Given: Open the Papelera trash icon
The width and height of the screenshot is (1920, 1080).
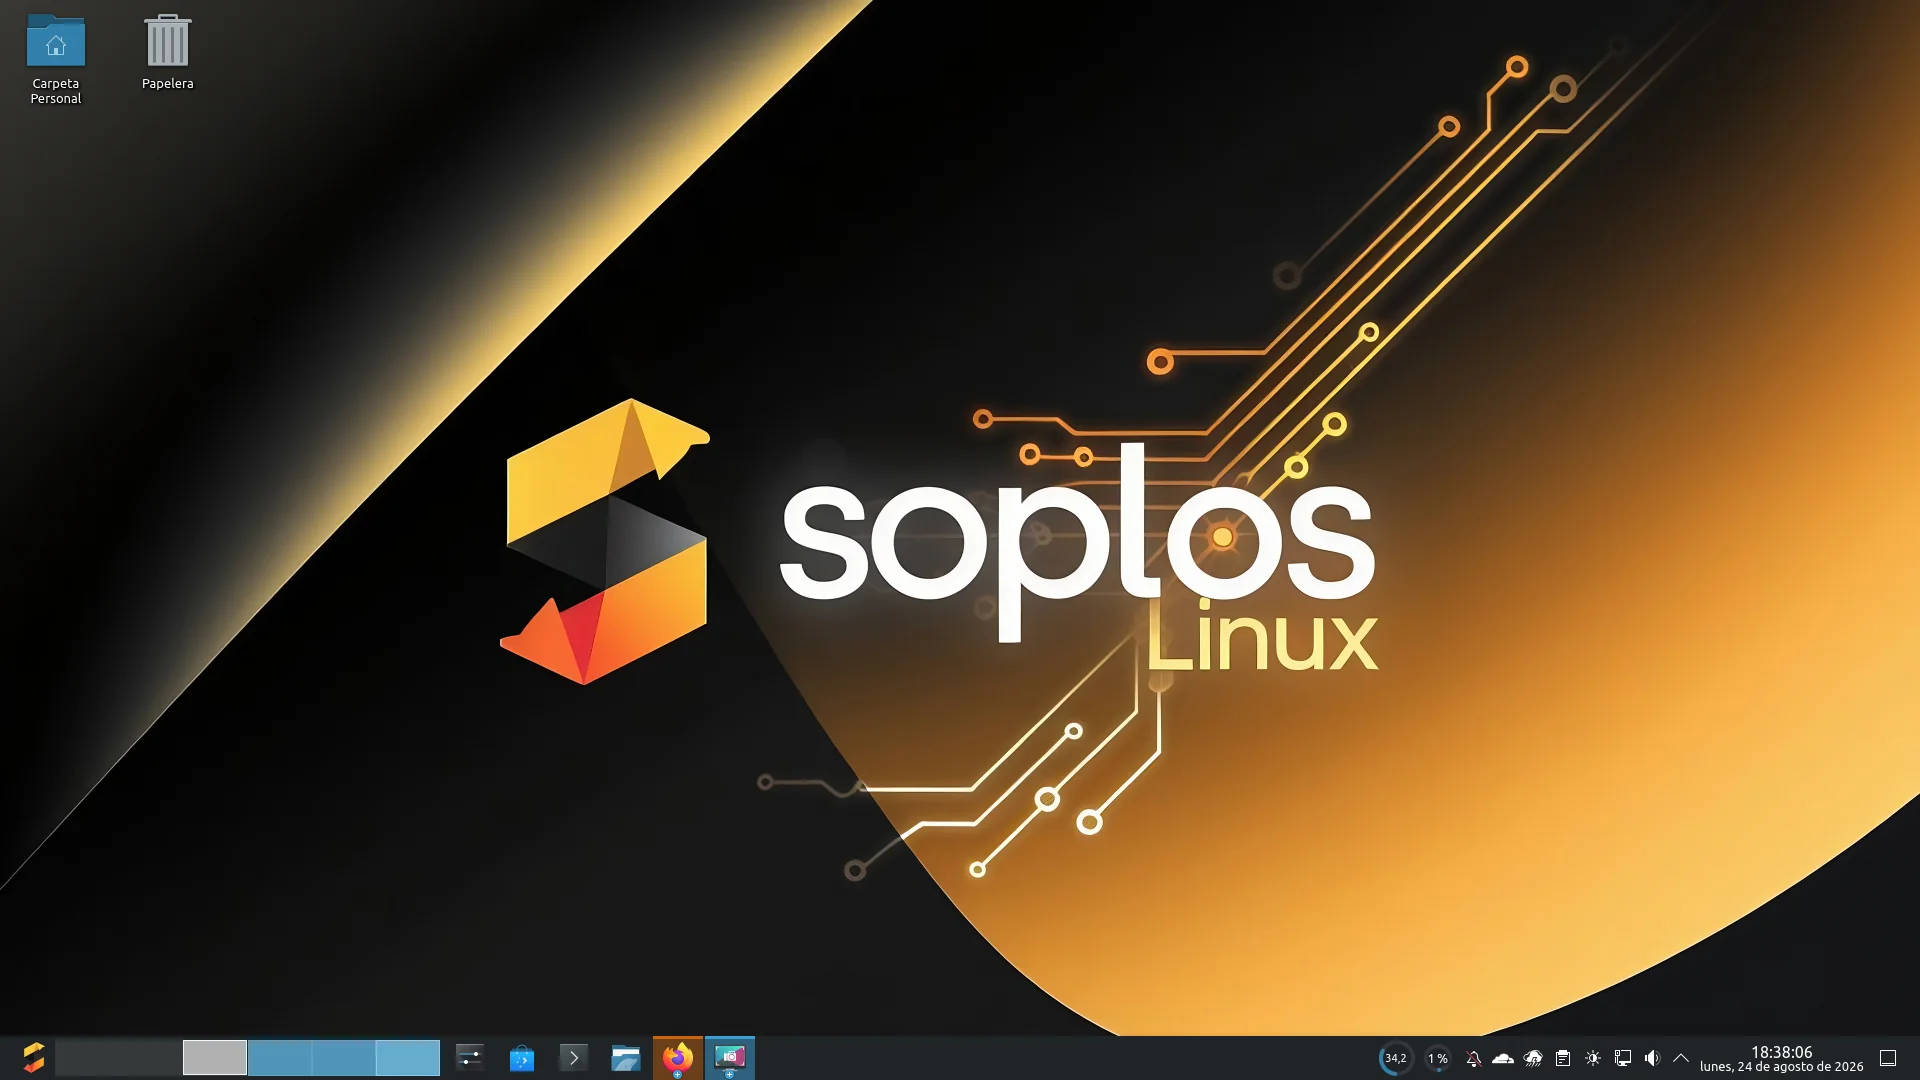Looking at the screenshot, I should tap(167, 53).
